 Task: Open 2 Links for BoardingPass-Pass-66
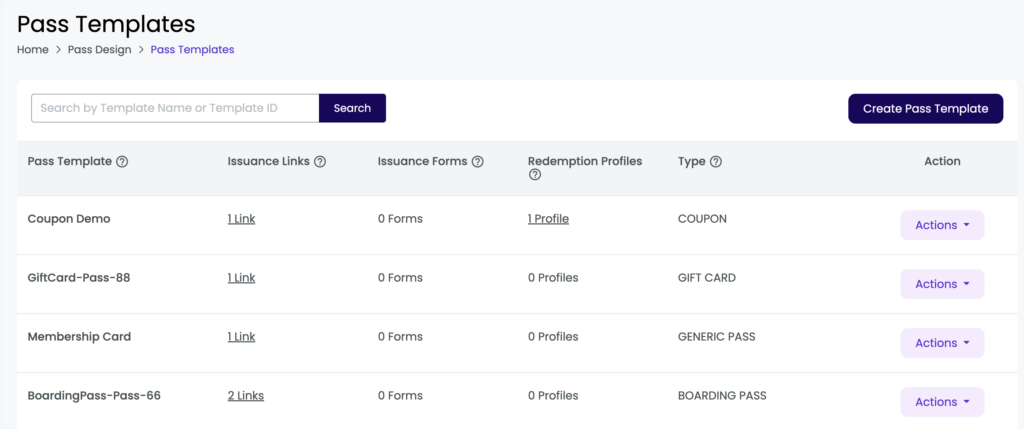pyautogui.click(x=246, y=396)
